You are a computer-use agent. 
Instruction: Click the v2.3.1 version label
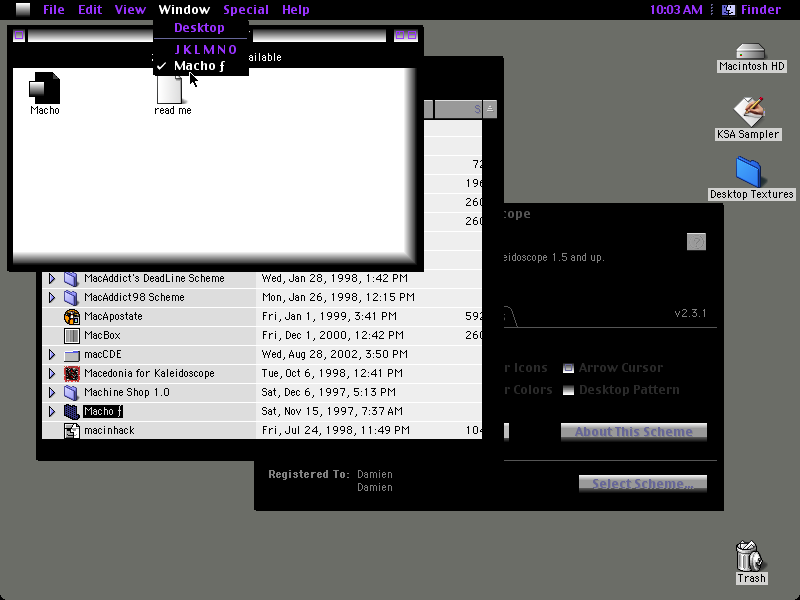pos(690,313)
